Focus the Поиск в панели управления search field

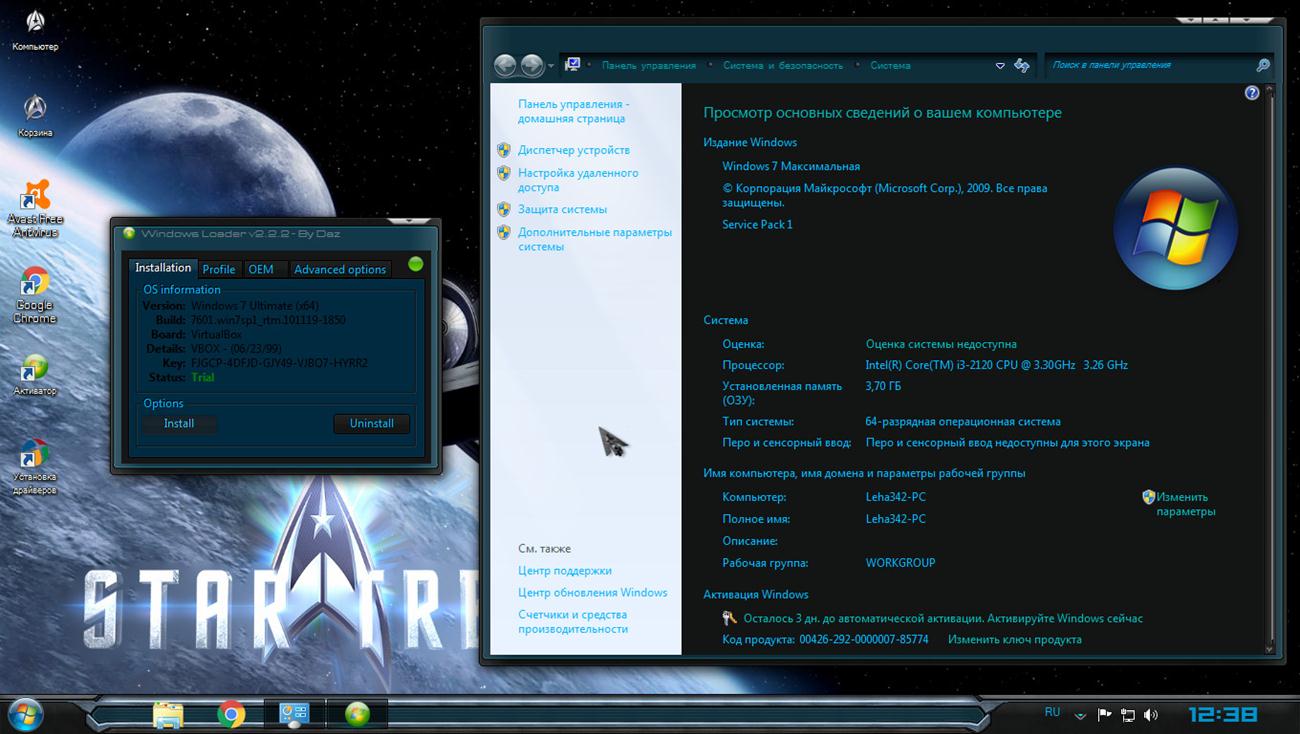click(x=1150, y=65)
